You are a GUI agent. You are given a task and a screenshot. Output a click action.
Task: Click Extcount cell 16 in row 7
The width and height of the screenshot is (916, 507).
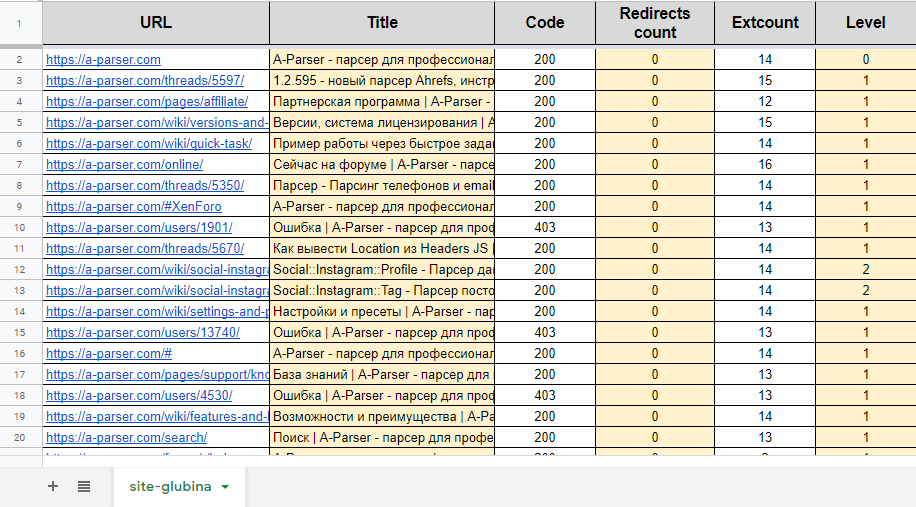click(x=765, y=165)
